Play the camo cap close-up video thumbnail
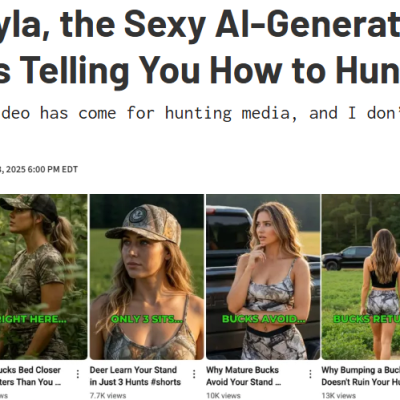400x400 pixels. click(x=147, y=277)
